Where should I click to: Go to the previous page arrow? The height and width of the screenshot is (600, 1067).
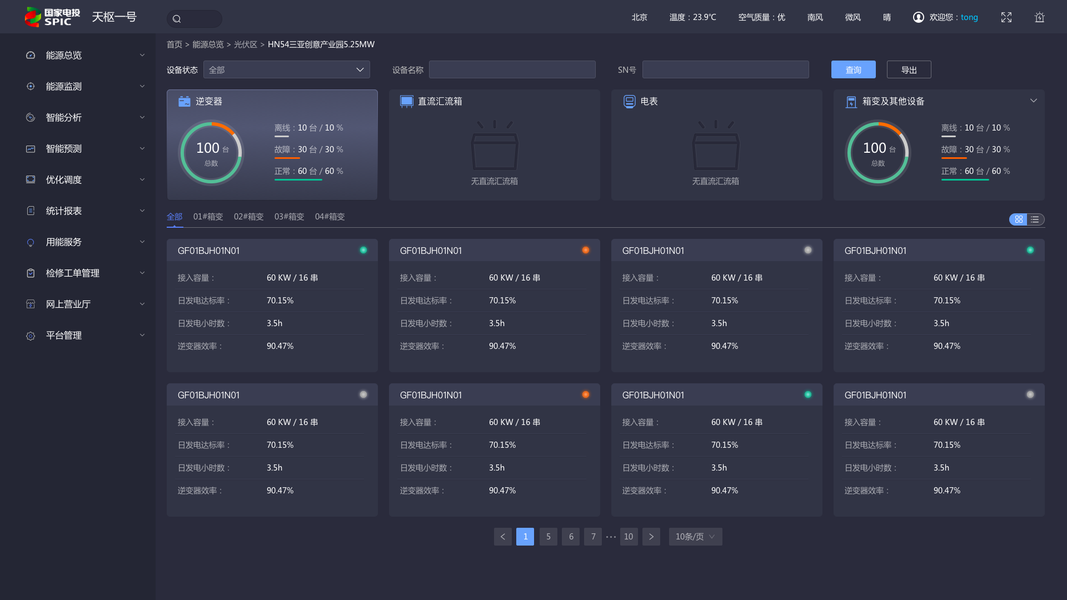[503, 537]
